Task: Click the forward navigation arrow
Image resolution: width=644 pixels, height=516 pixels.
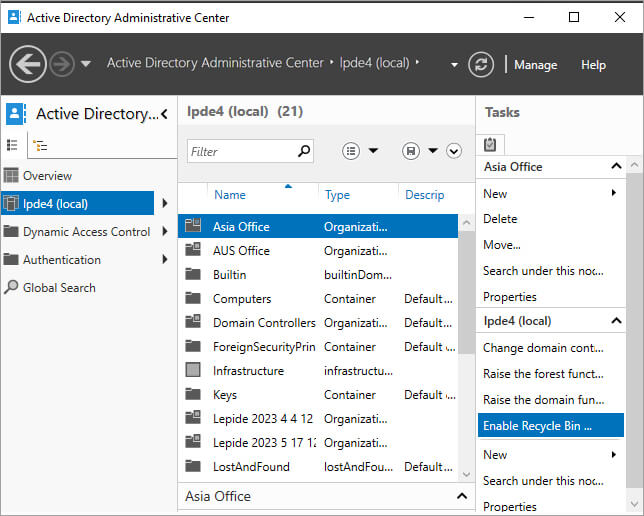Action: pyautogui.click(x=62, y=64)
